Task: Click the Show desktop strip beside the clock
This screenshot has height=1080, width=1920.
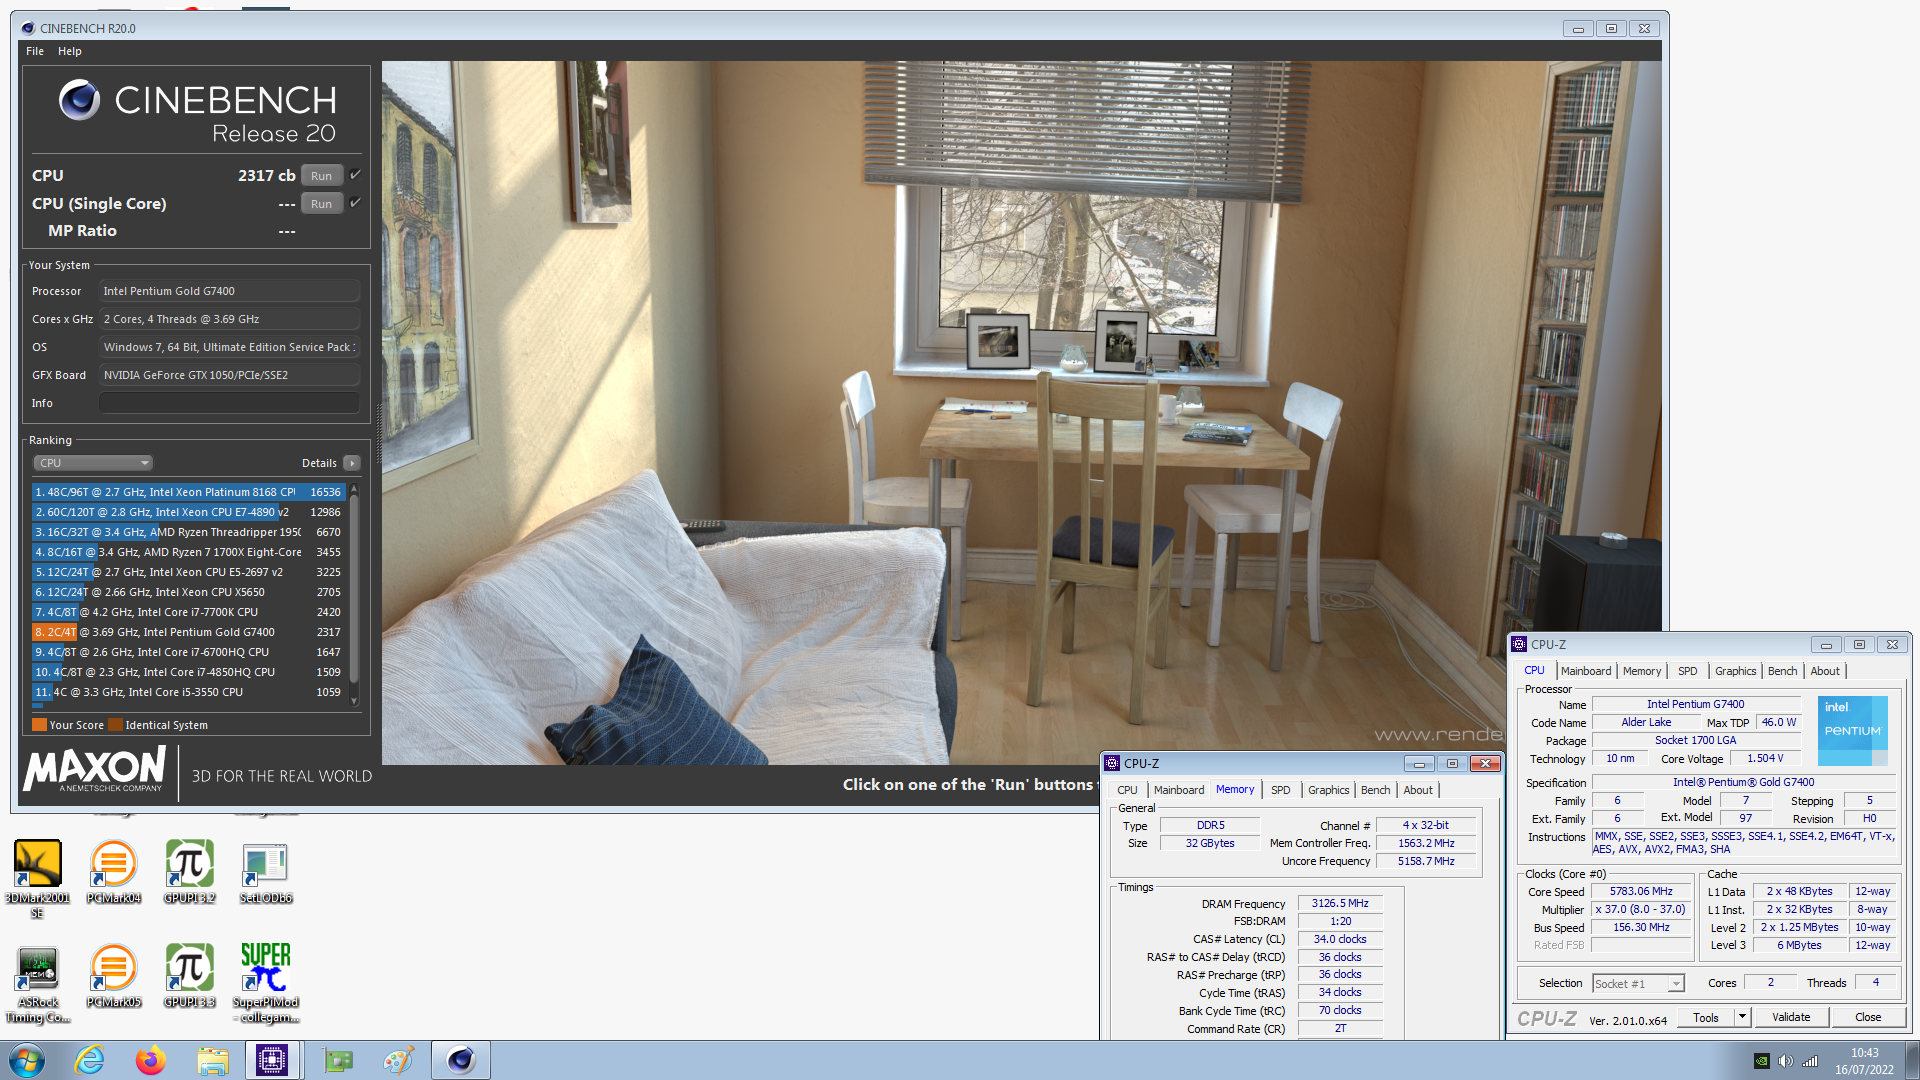Action: tap(1913, 1060)
